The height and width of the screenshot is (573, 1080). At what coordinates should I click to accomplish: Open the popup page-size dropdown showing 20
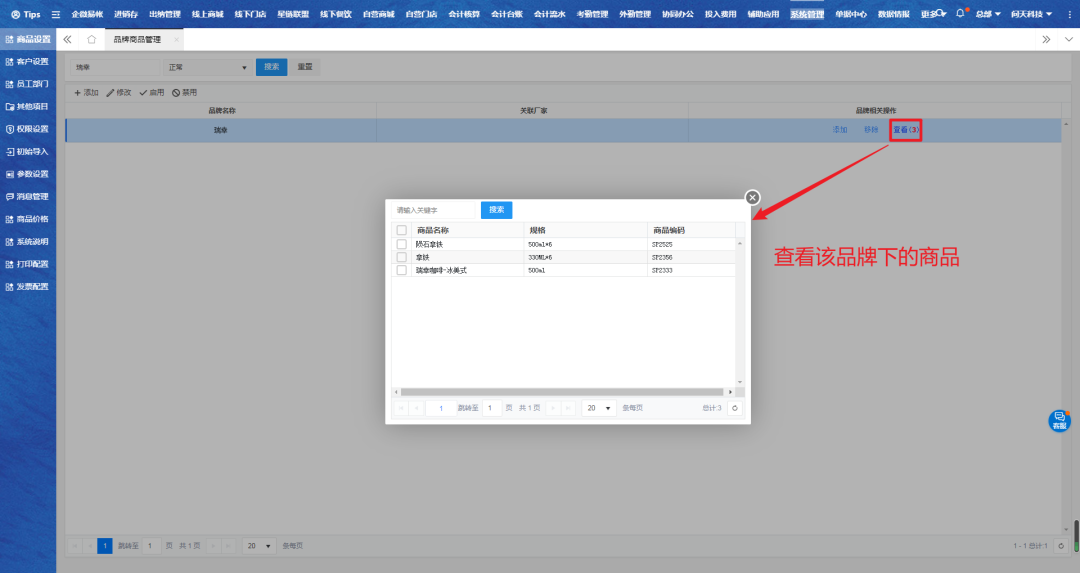[x=599, y=408]
